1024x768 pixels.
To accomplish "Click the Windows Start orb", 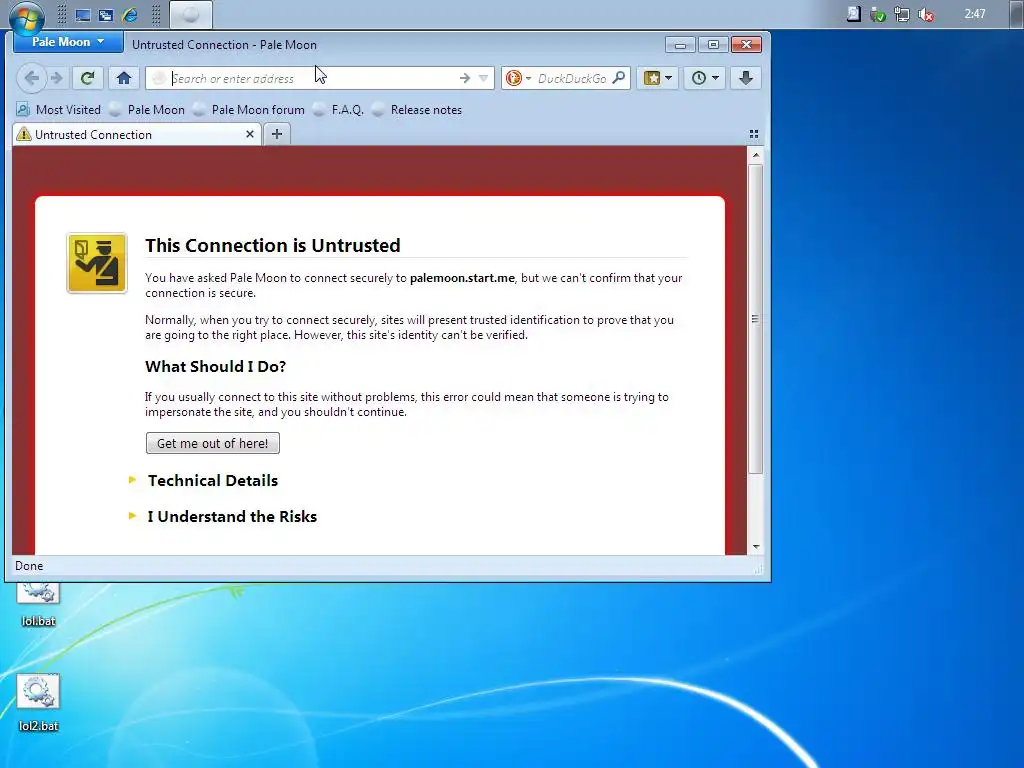I will [x=27, y=17].
